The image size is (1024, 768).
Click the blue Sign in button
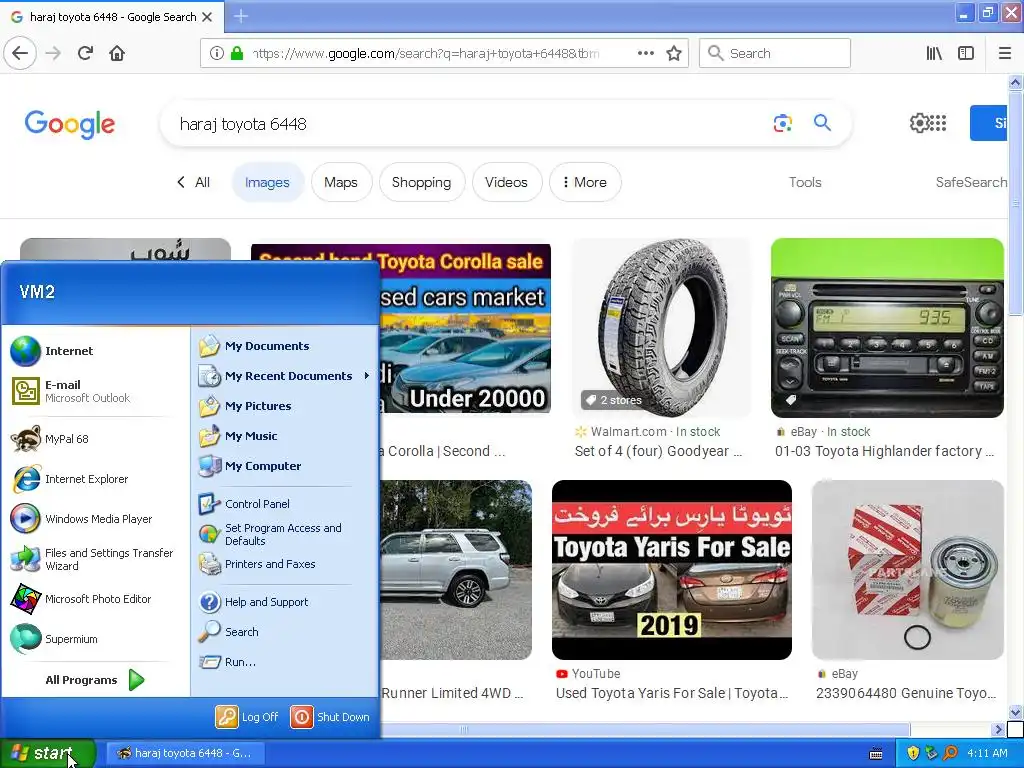click(988, 123)
